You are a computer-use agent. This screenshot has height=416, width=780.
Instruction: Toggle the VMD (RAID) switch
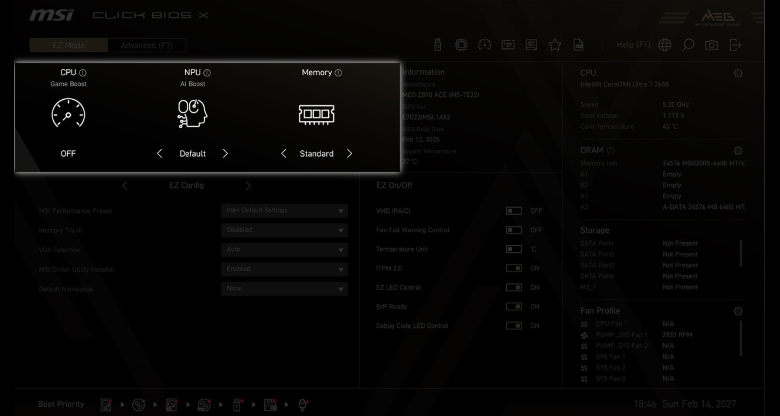coord(514,211)
